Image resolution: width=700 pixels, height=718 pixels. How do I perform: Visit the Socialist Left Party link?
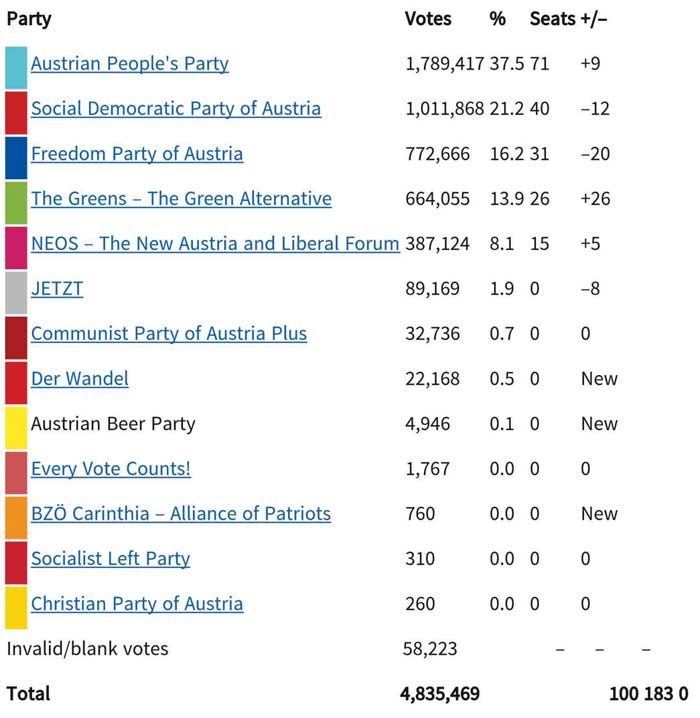[x=111, y=559]
